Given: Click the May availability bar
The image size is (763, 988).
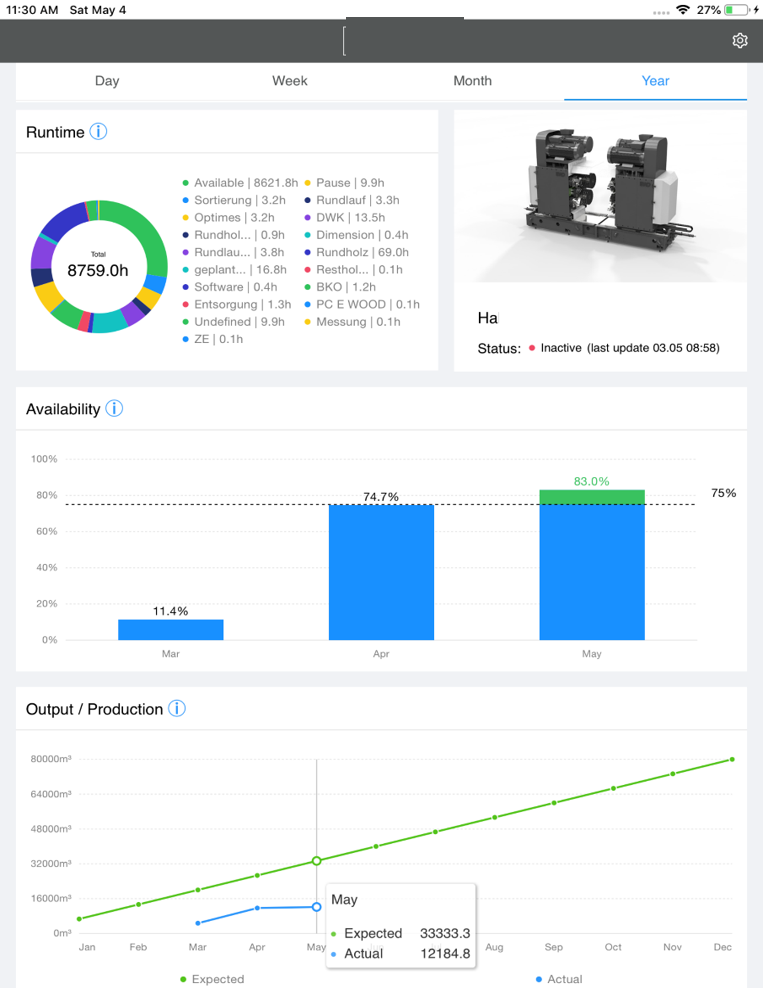Looking at the screenshot, I should [591, 565].
